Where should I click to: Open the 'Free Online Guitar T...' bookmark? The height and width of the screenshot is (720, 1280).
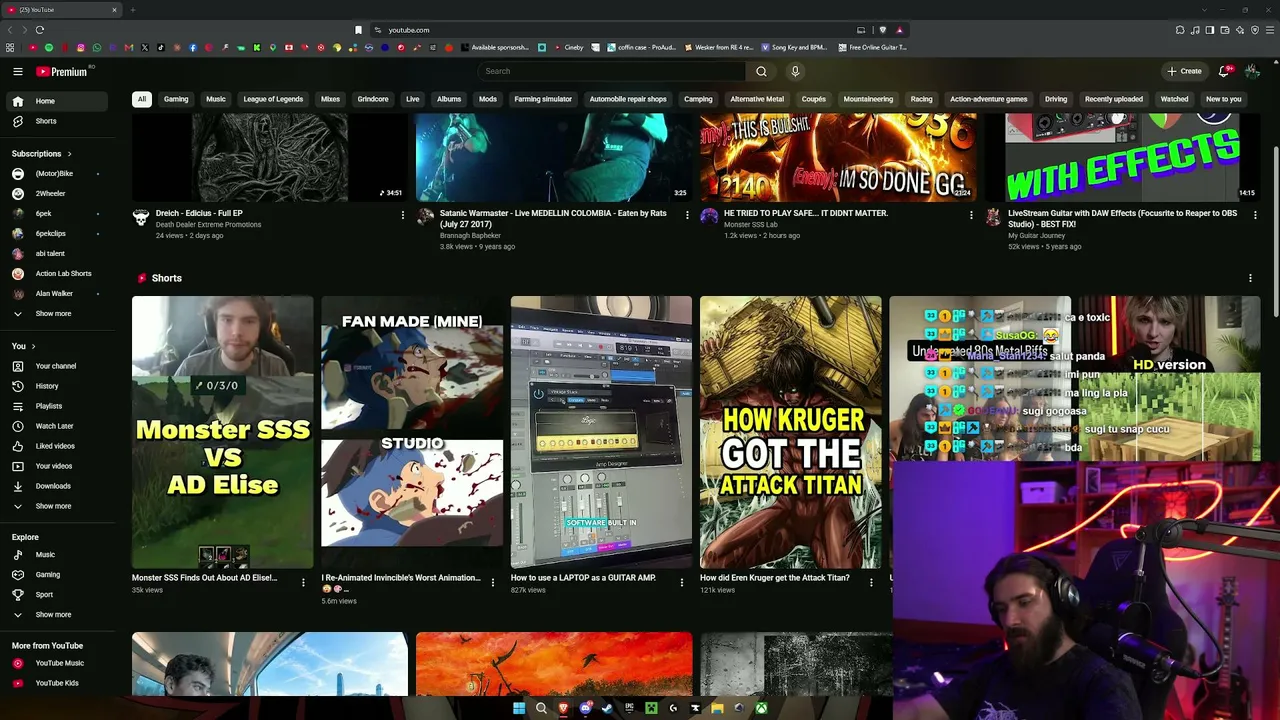tap(872, 47)
